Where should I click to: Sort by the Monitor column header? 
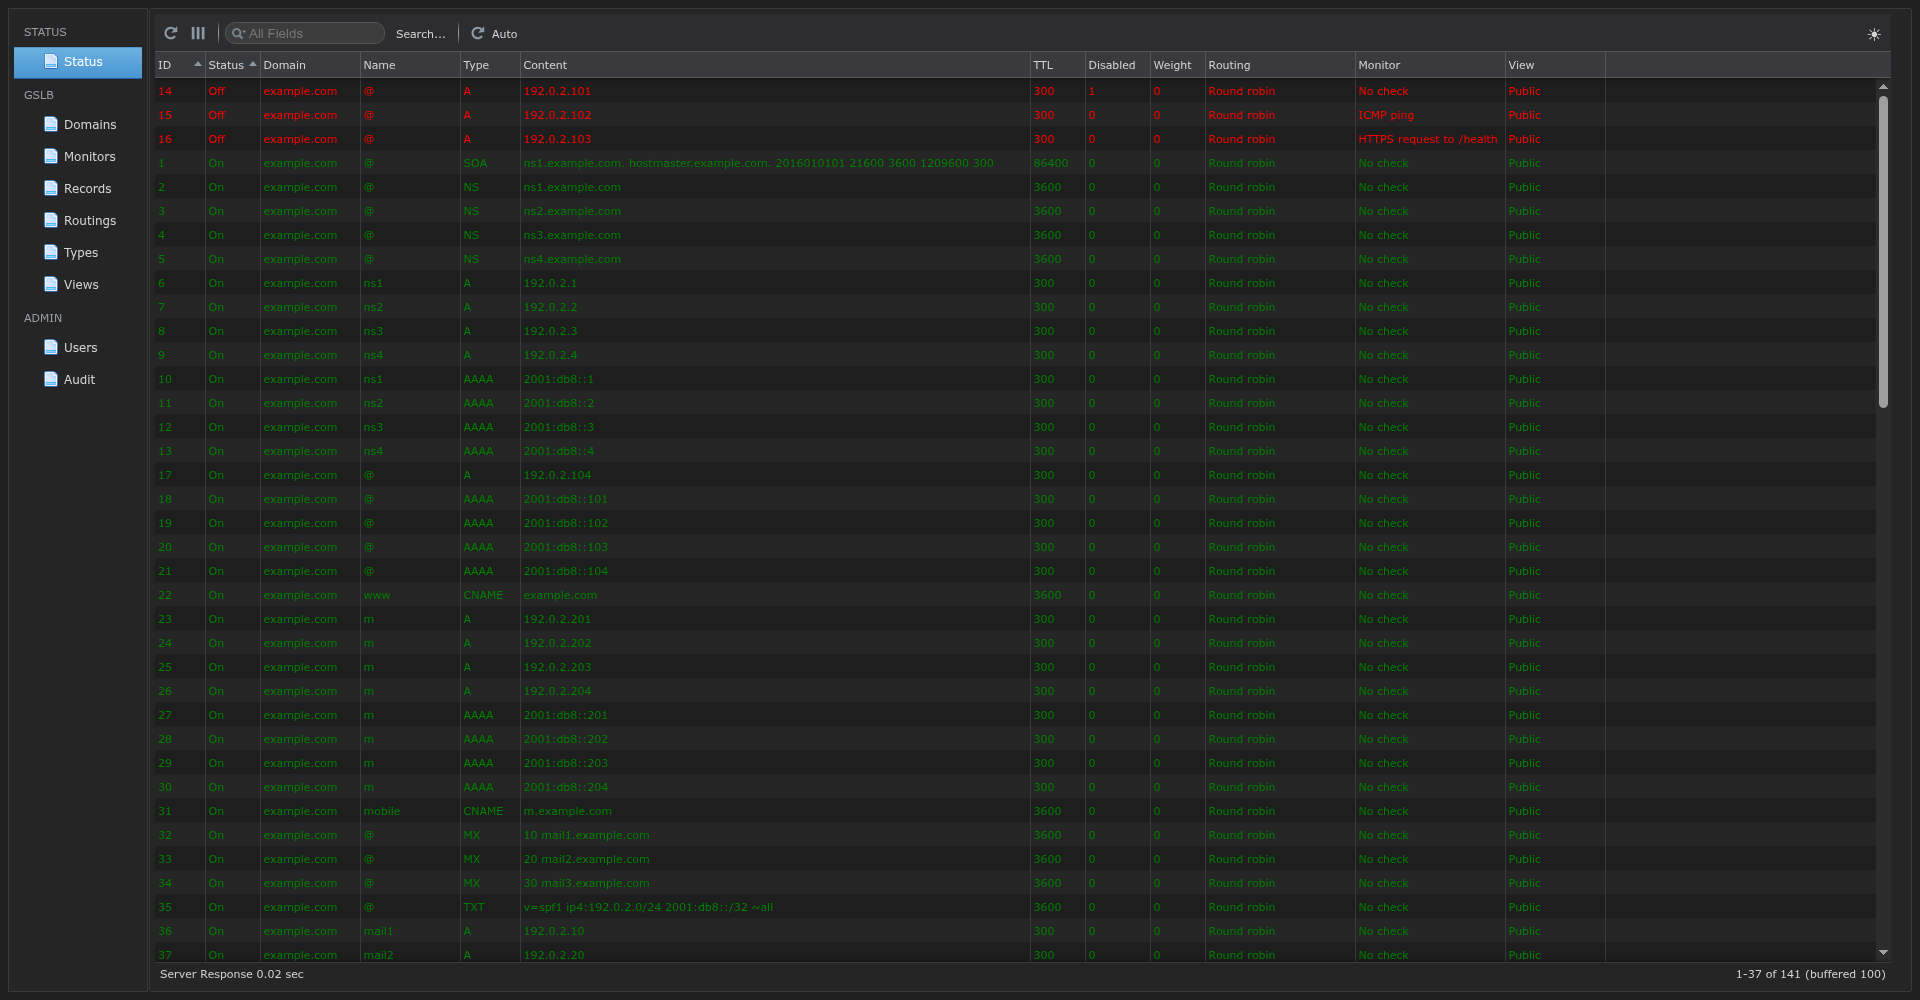(1430, 65)
